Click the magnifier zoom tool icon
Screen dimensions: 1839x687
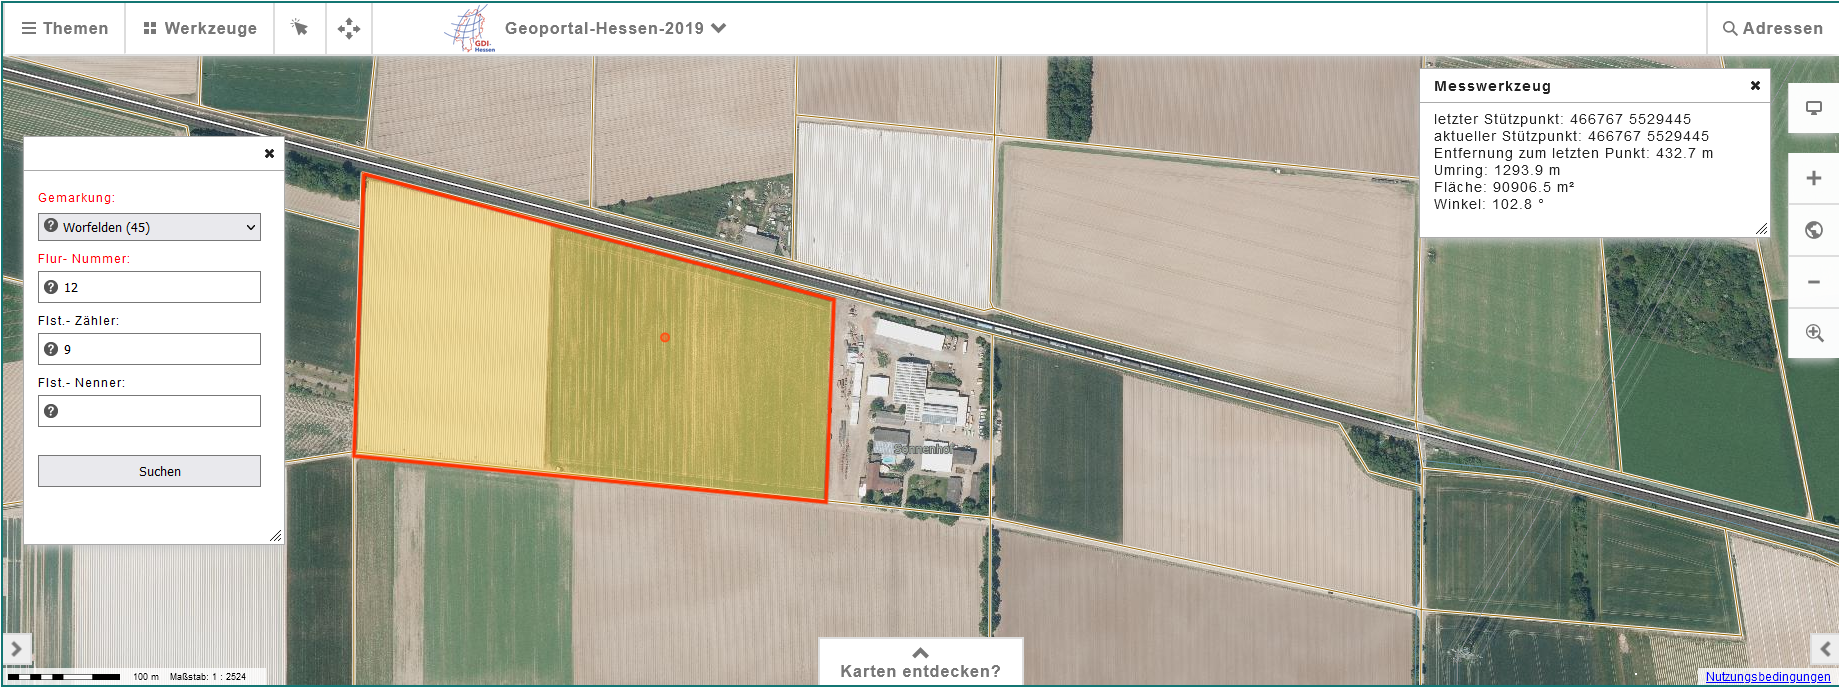1813,333
